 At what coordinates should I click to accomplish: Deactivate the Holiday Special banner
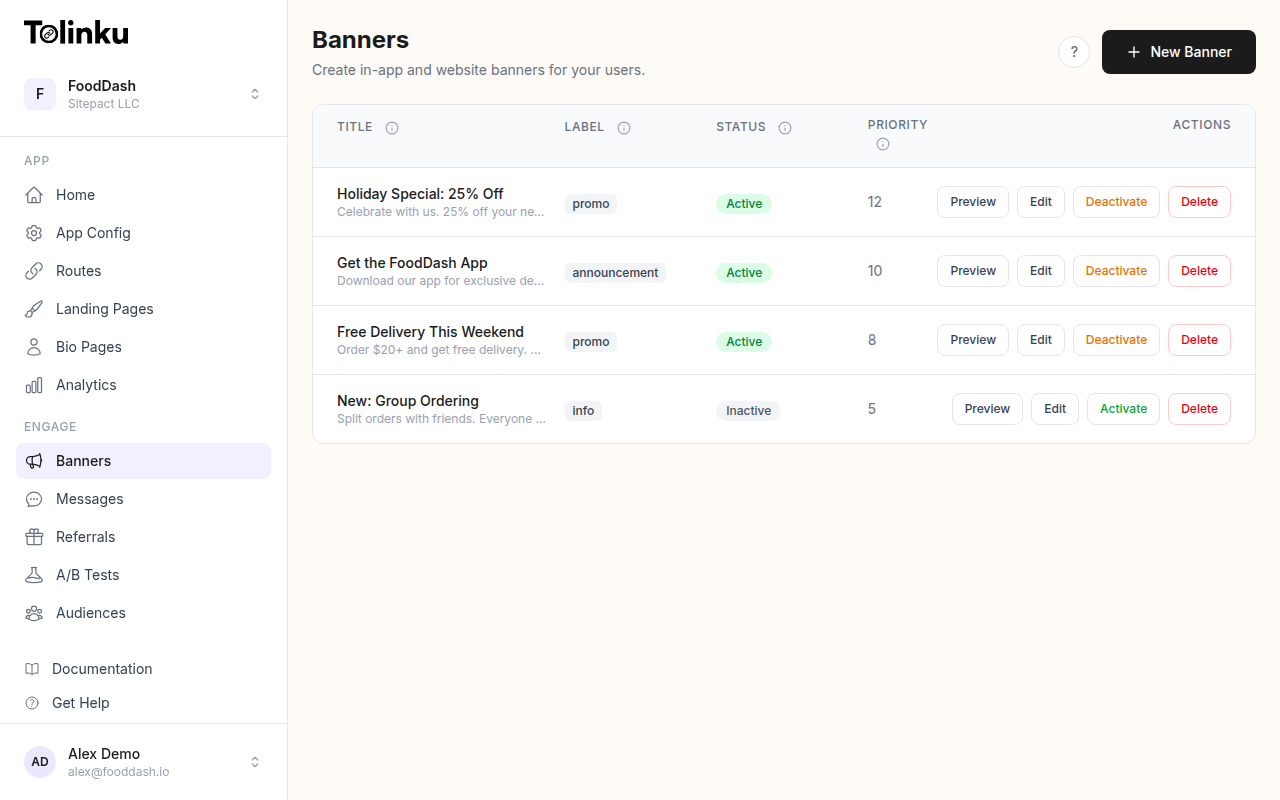1116,201
